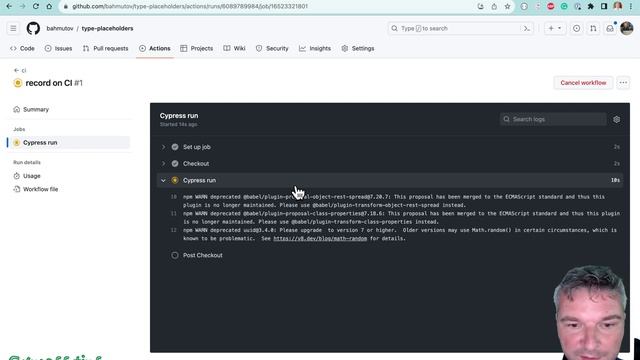Viewport: 640px width, 360px height.
Task: Click the Cancel workflow button
Action: tap(583, 82)
